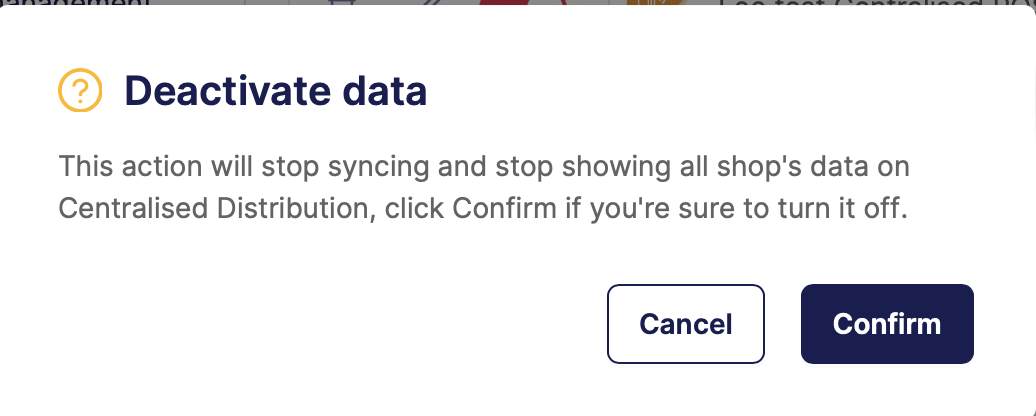Image resolution: width=1036 pixels, height=416 pixels.
Task: Click the first line of the dialog description
Action: click(x=483, y=165)
